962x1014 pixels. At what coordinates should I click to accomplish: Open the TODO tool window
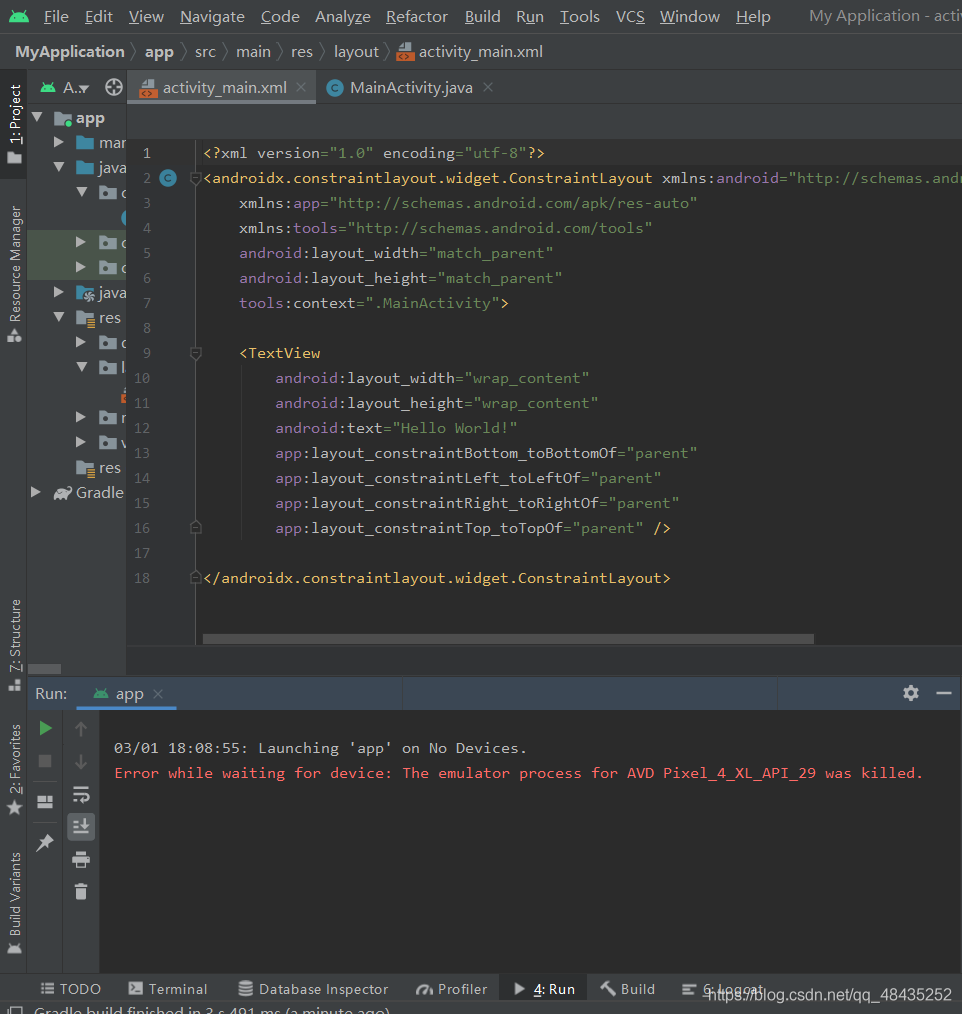coord(70,989)
